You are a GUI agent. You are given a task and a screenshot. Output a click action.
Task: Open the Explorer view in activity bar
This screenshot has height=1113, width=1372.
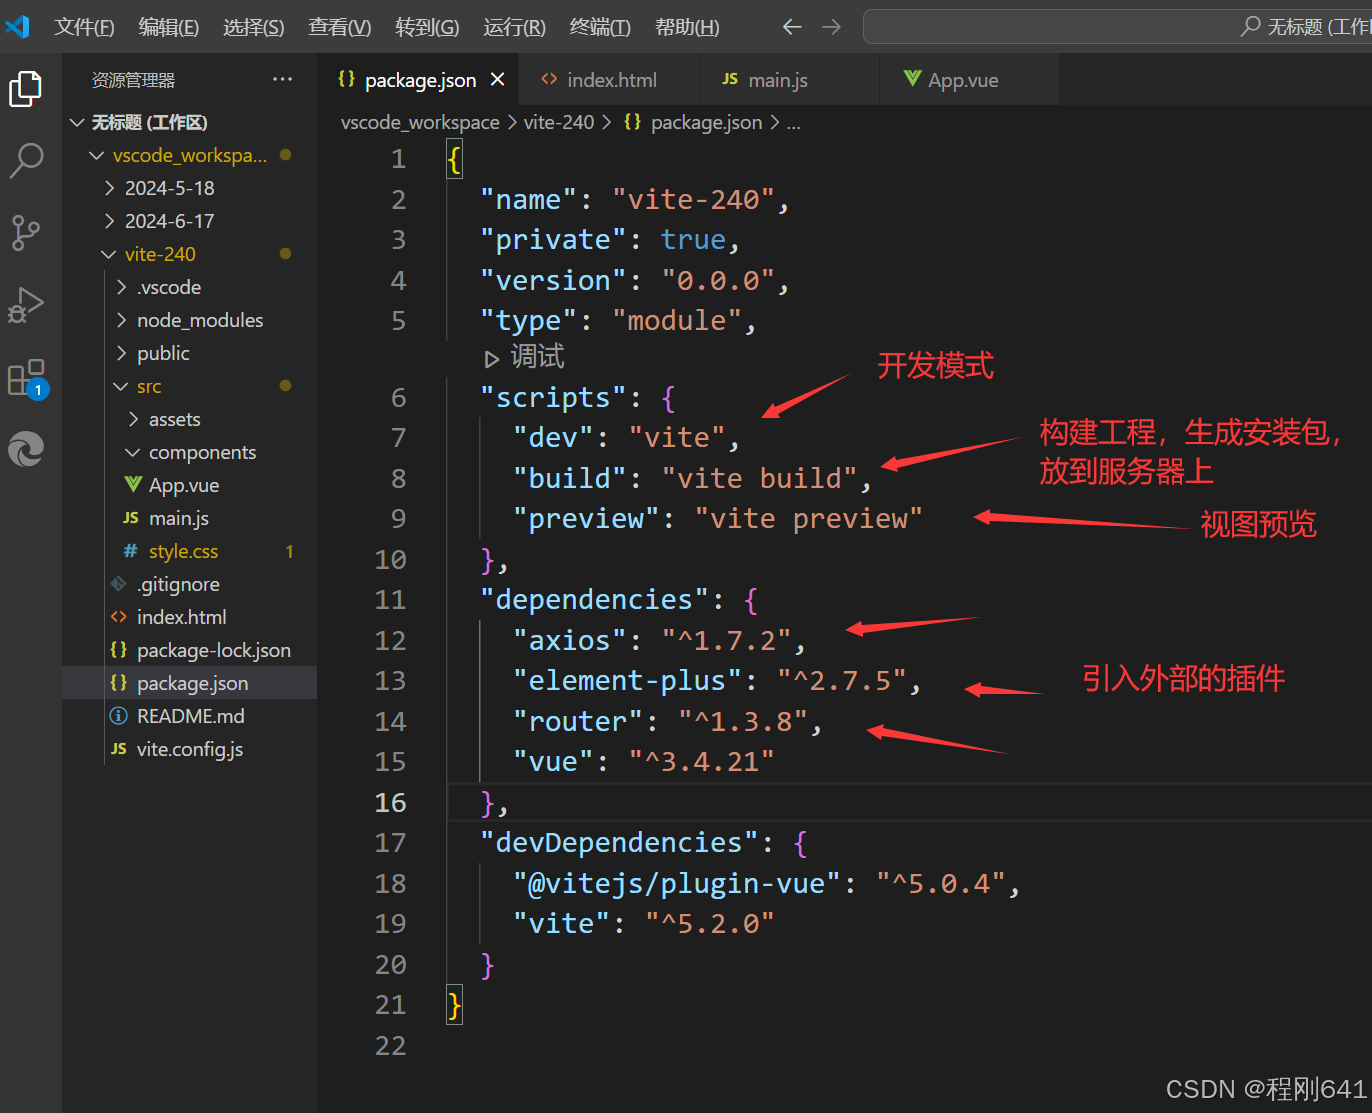26,88
